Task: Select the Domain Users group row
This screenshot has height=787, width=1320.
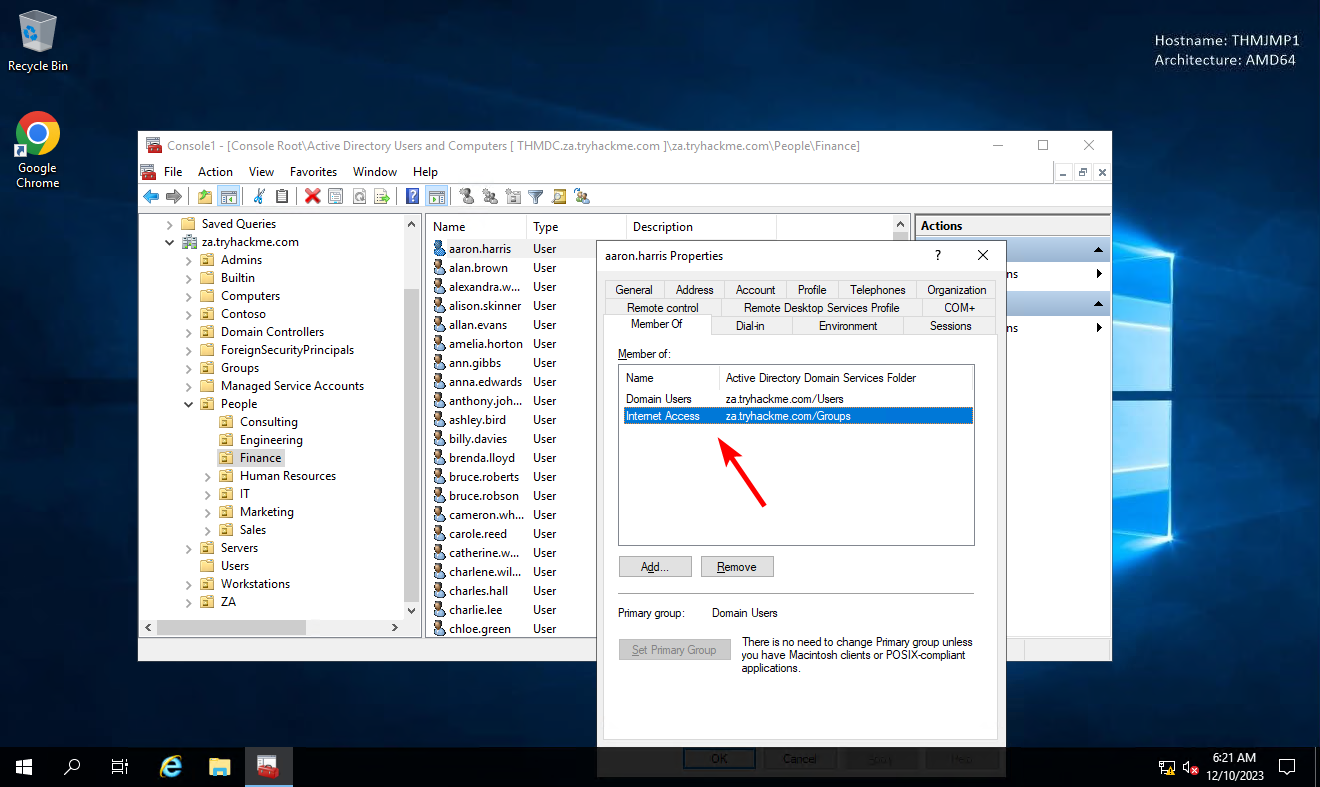Action: [x=797, y=399]
